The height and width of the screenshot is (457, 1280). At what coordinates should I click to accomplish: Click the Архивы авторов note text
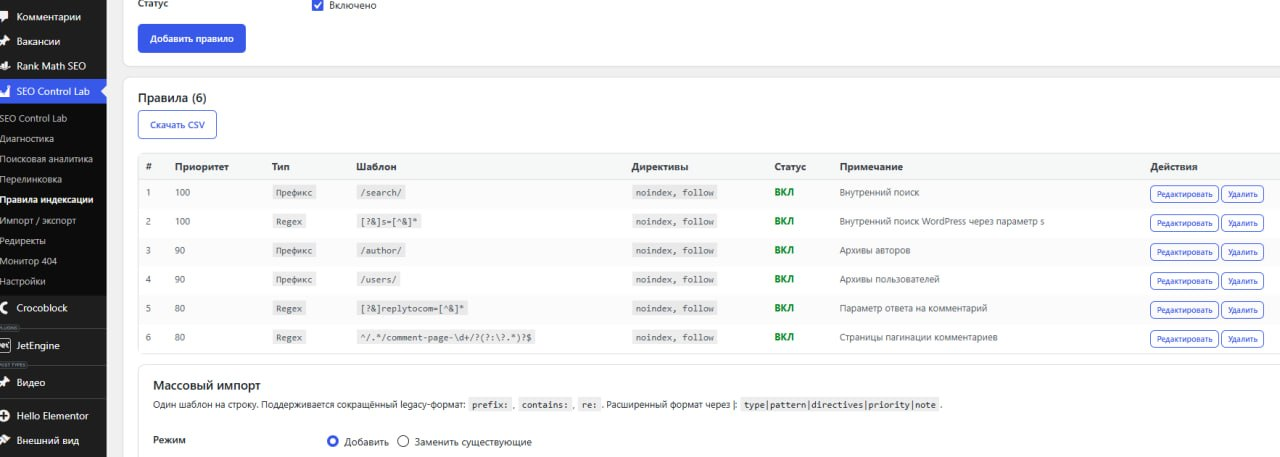(879, 250)
